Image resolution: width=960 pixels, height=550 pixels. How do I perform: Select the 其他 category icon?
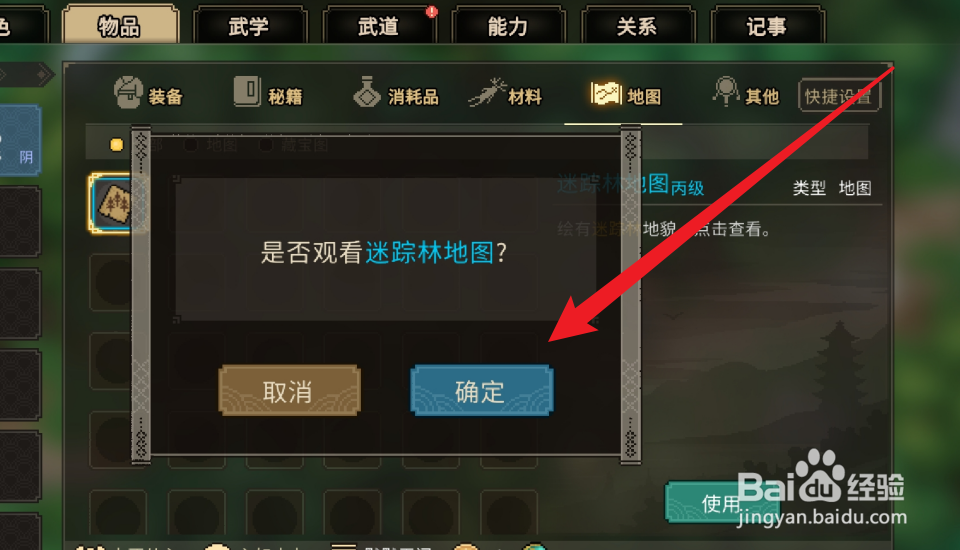coord(726,92)
